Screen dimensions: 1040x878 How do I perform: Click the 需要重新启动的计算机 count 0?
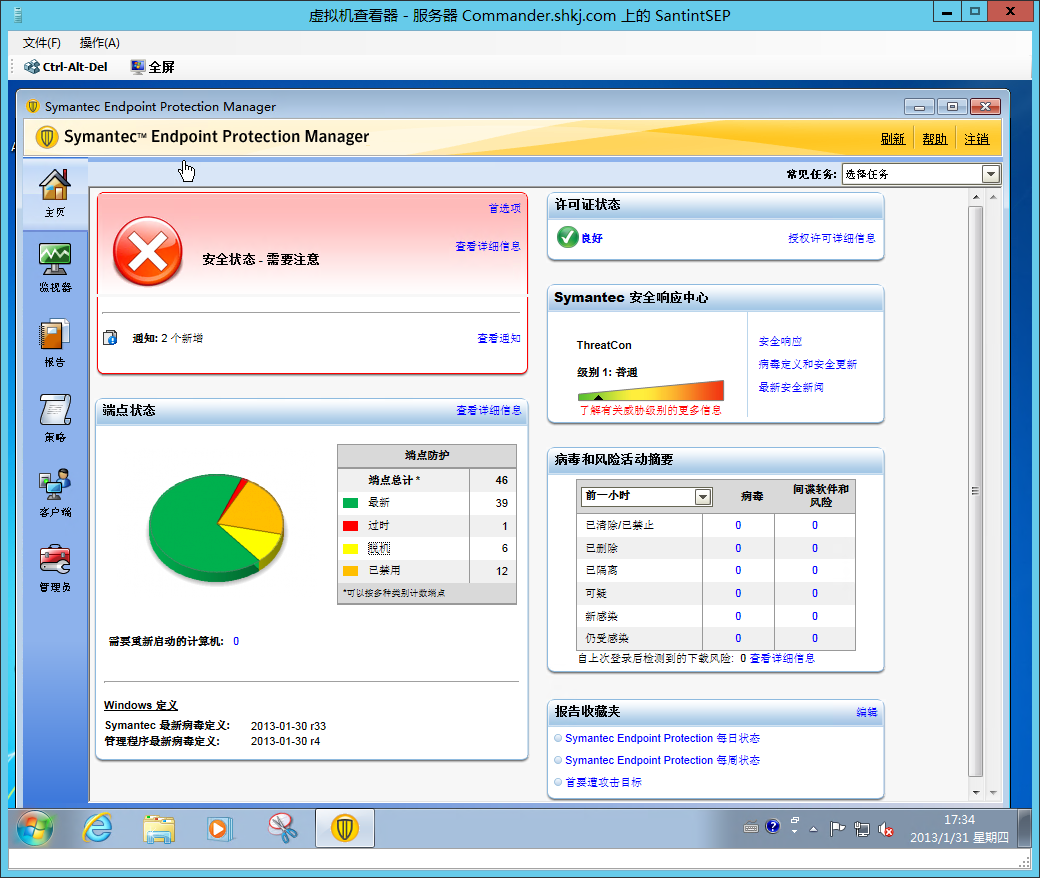(236, 641)
